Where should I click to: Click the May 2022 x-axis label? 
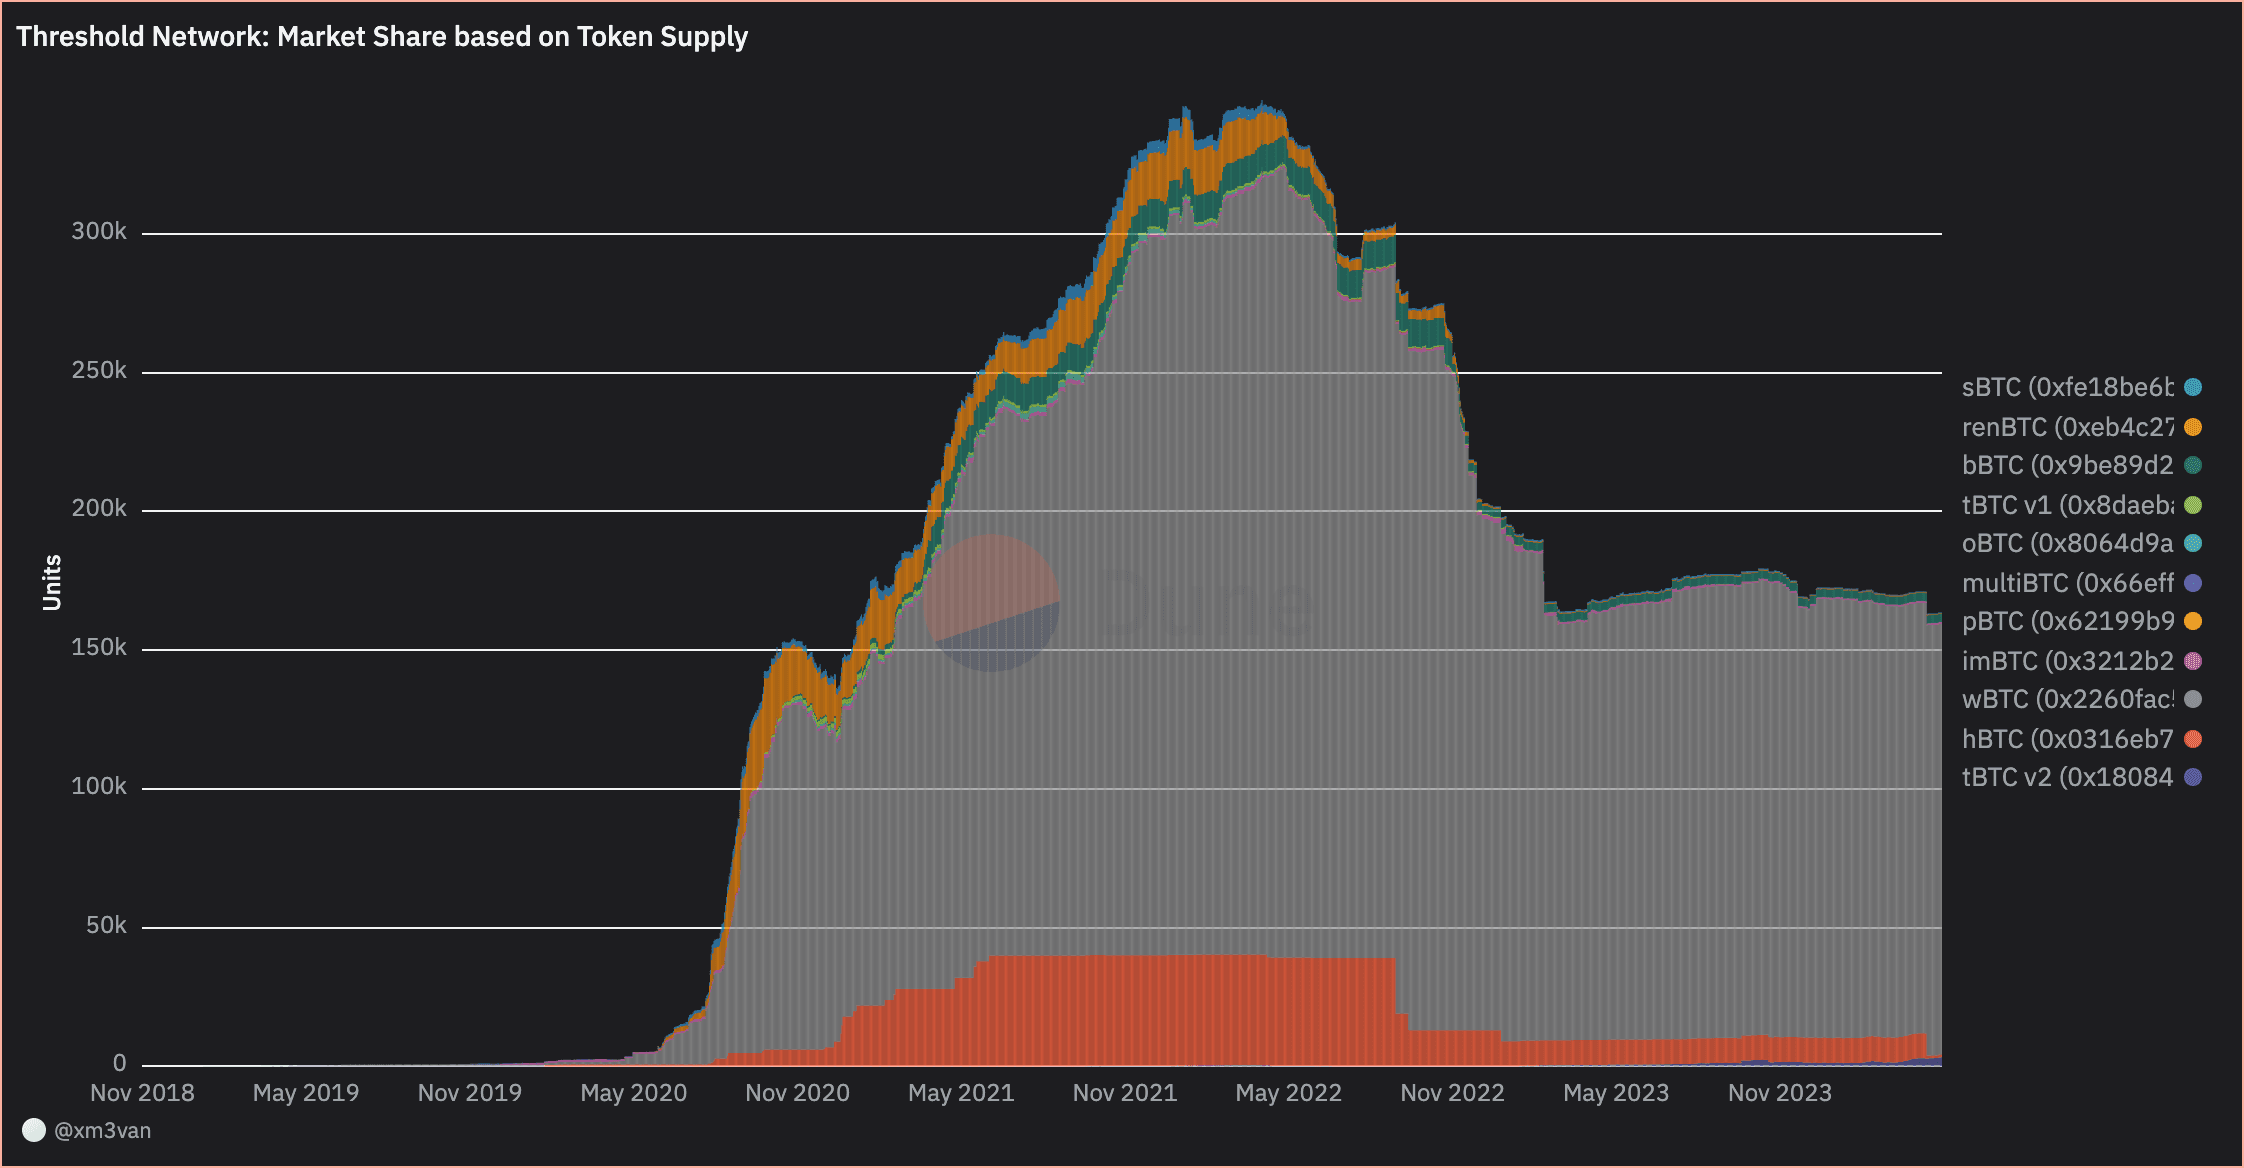coord(1288,1093)
